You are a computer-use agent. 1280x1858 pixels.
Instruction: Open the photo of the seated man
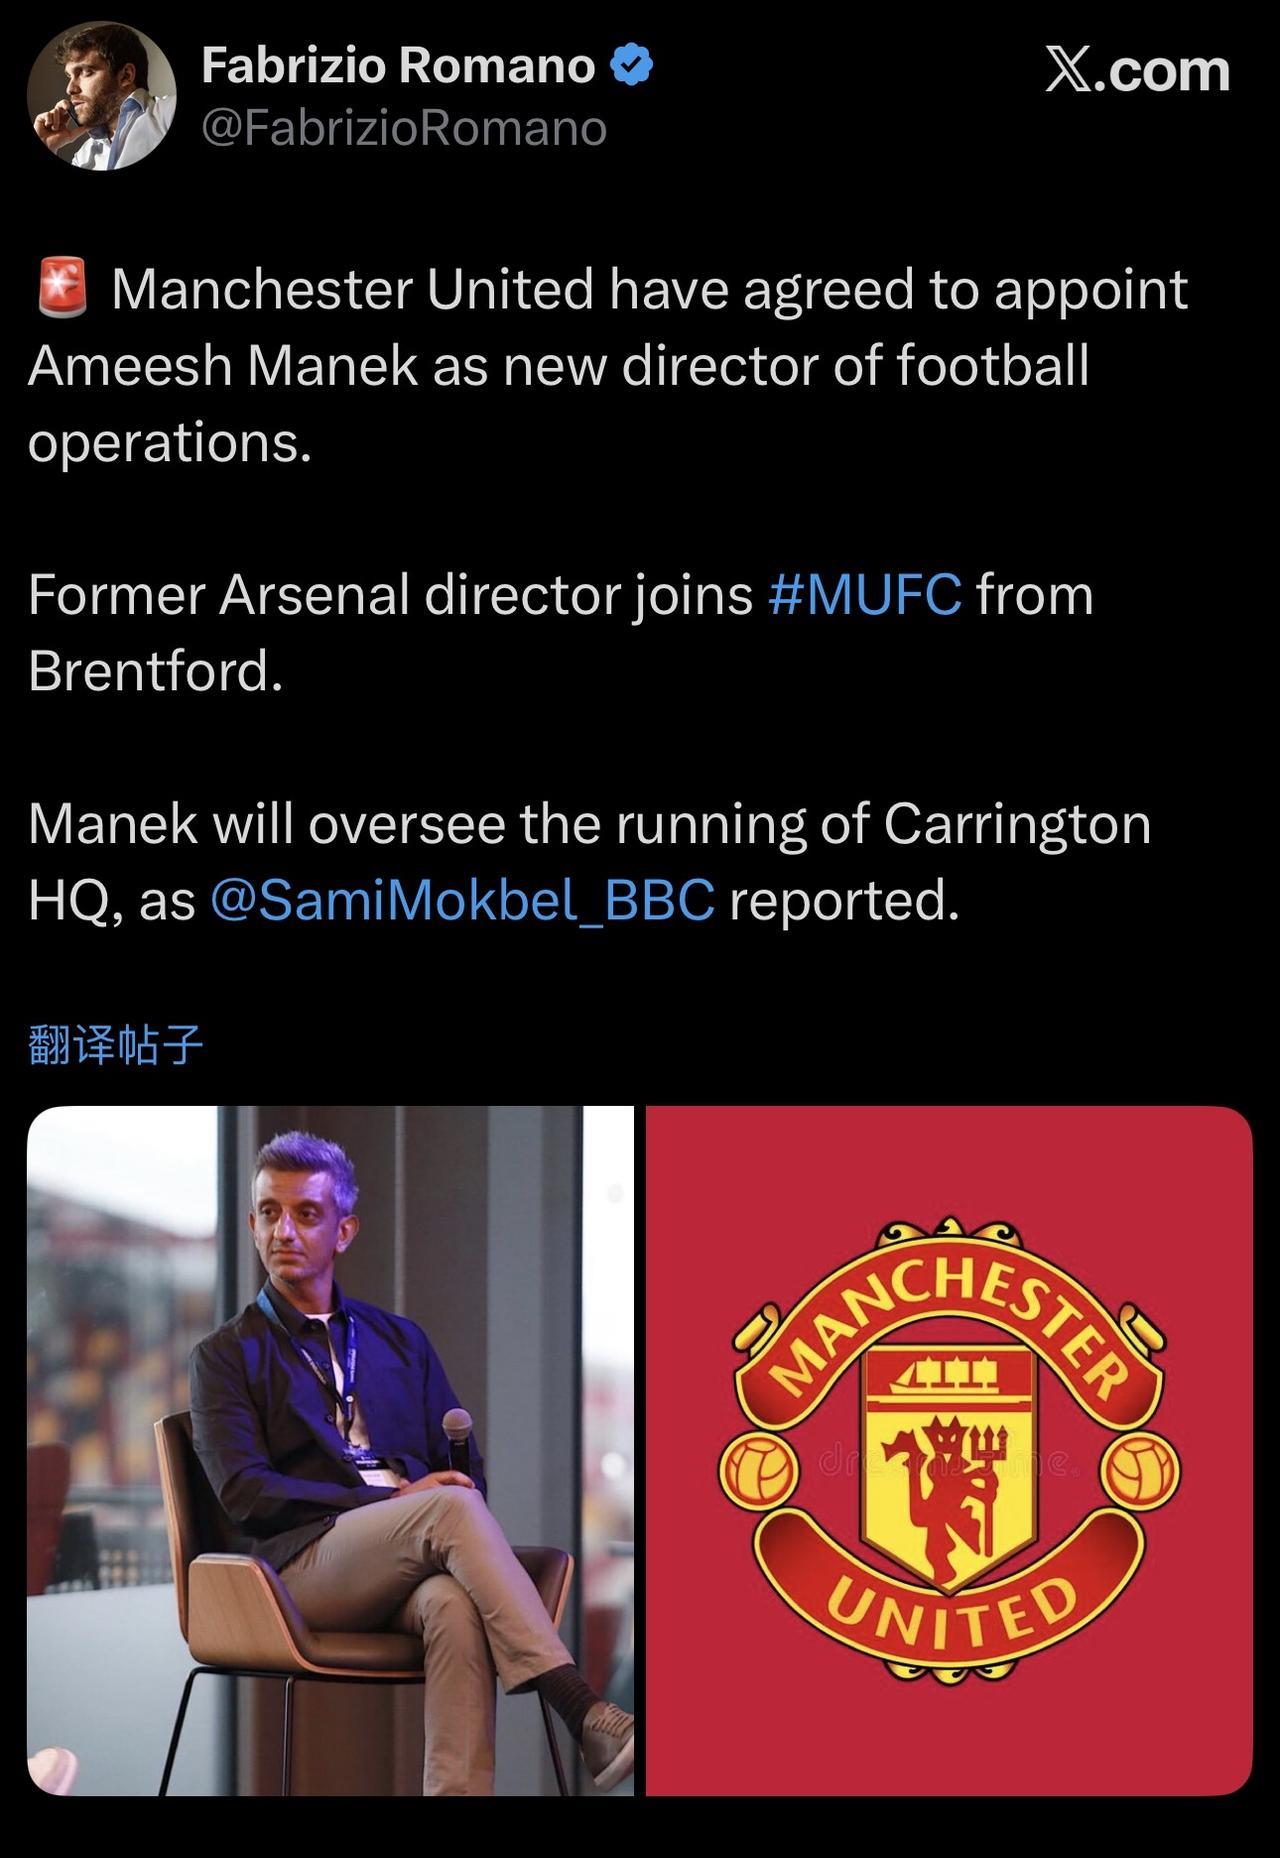[x=330, y=1450]
